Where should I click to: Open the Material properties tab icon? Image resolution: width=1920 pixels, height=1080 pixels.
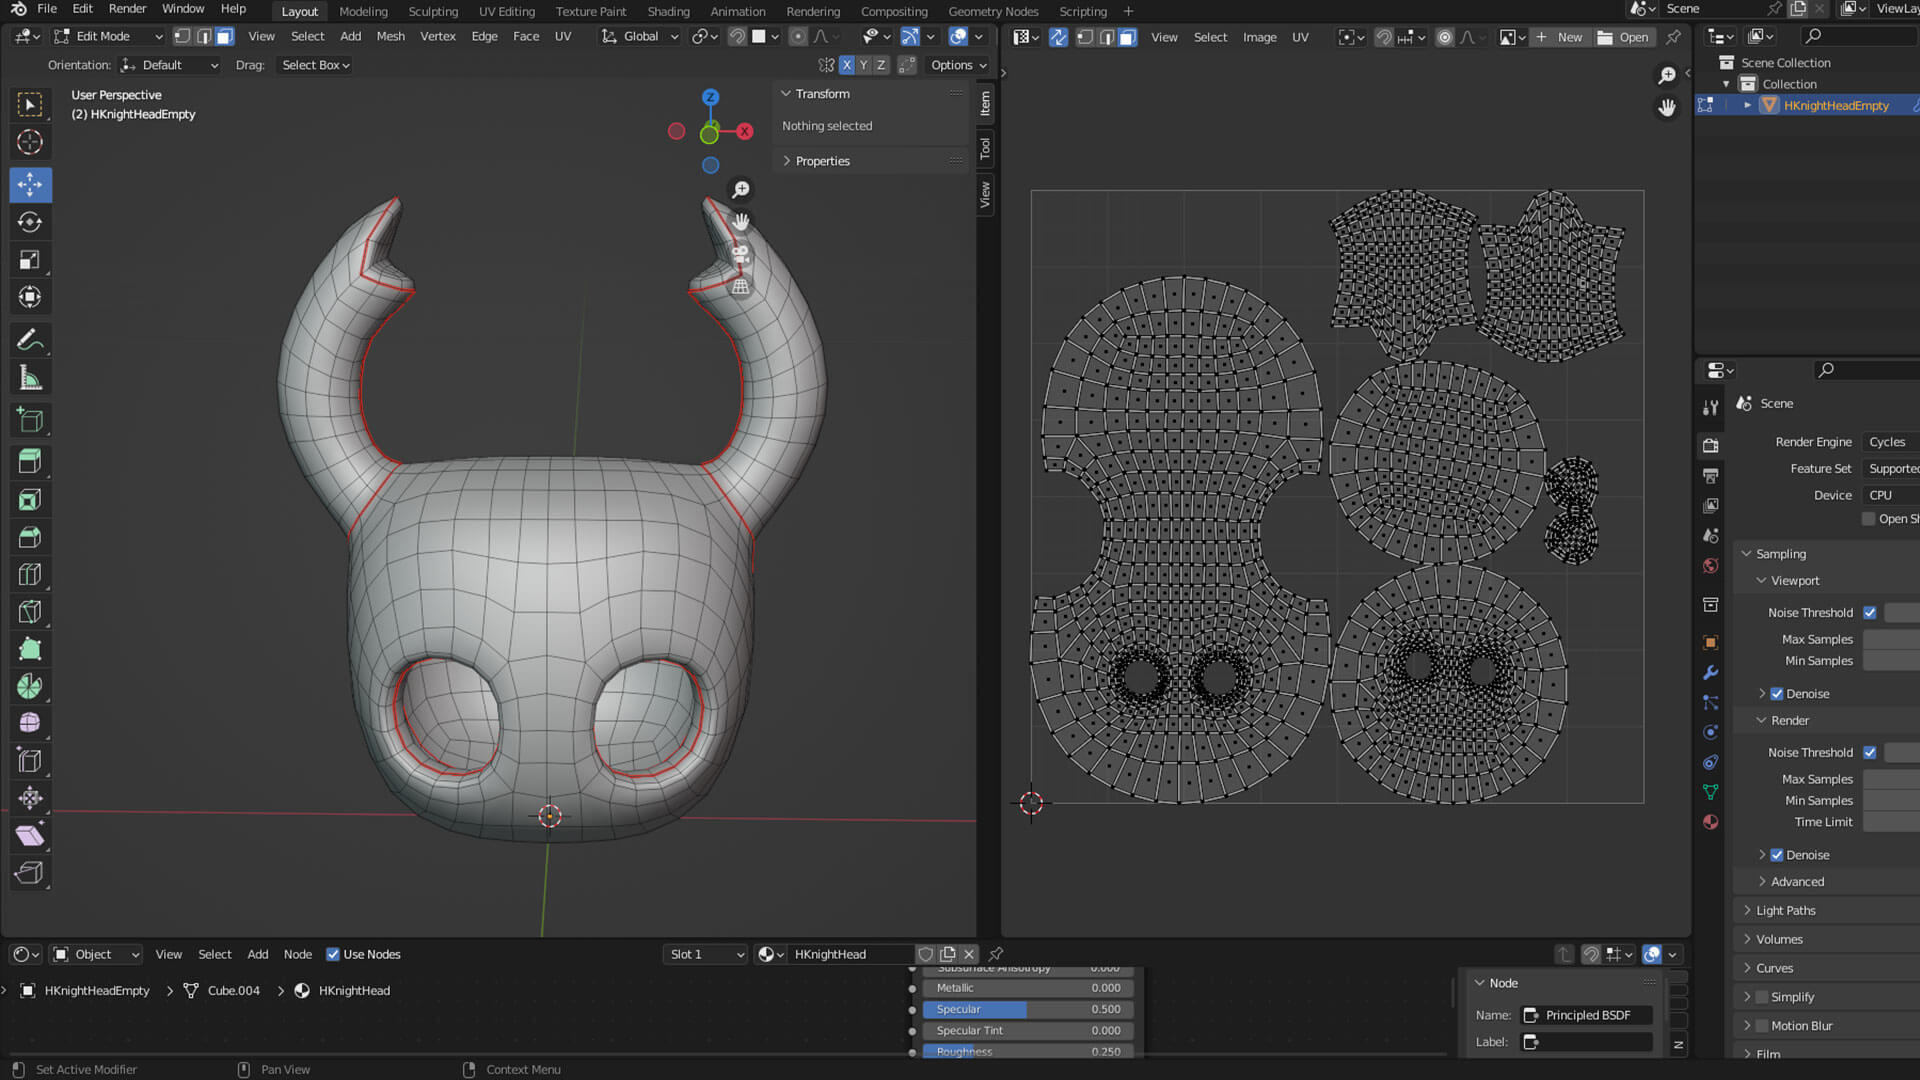pyautogui.click(x=1711, y=822)
